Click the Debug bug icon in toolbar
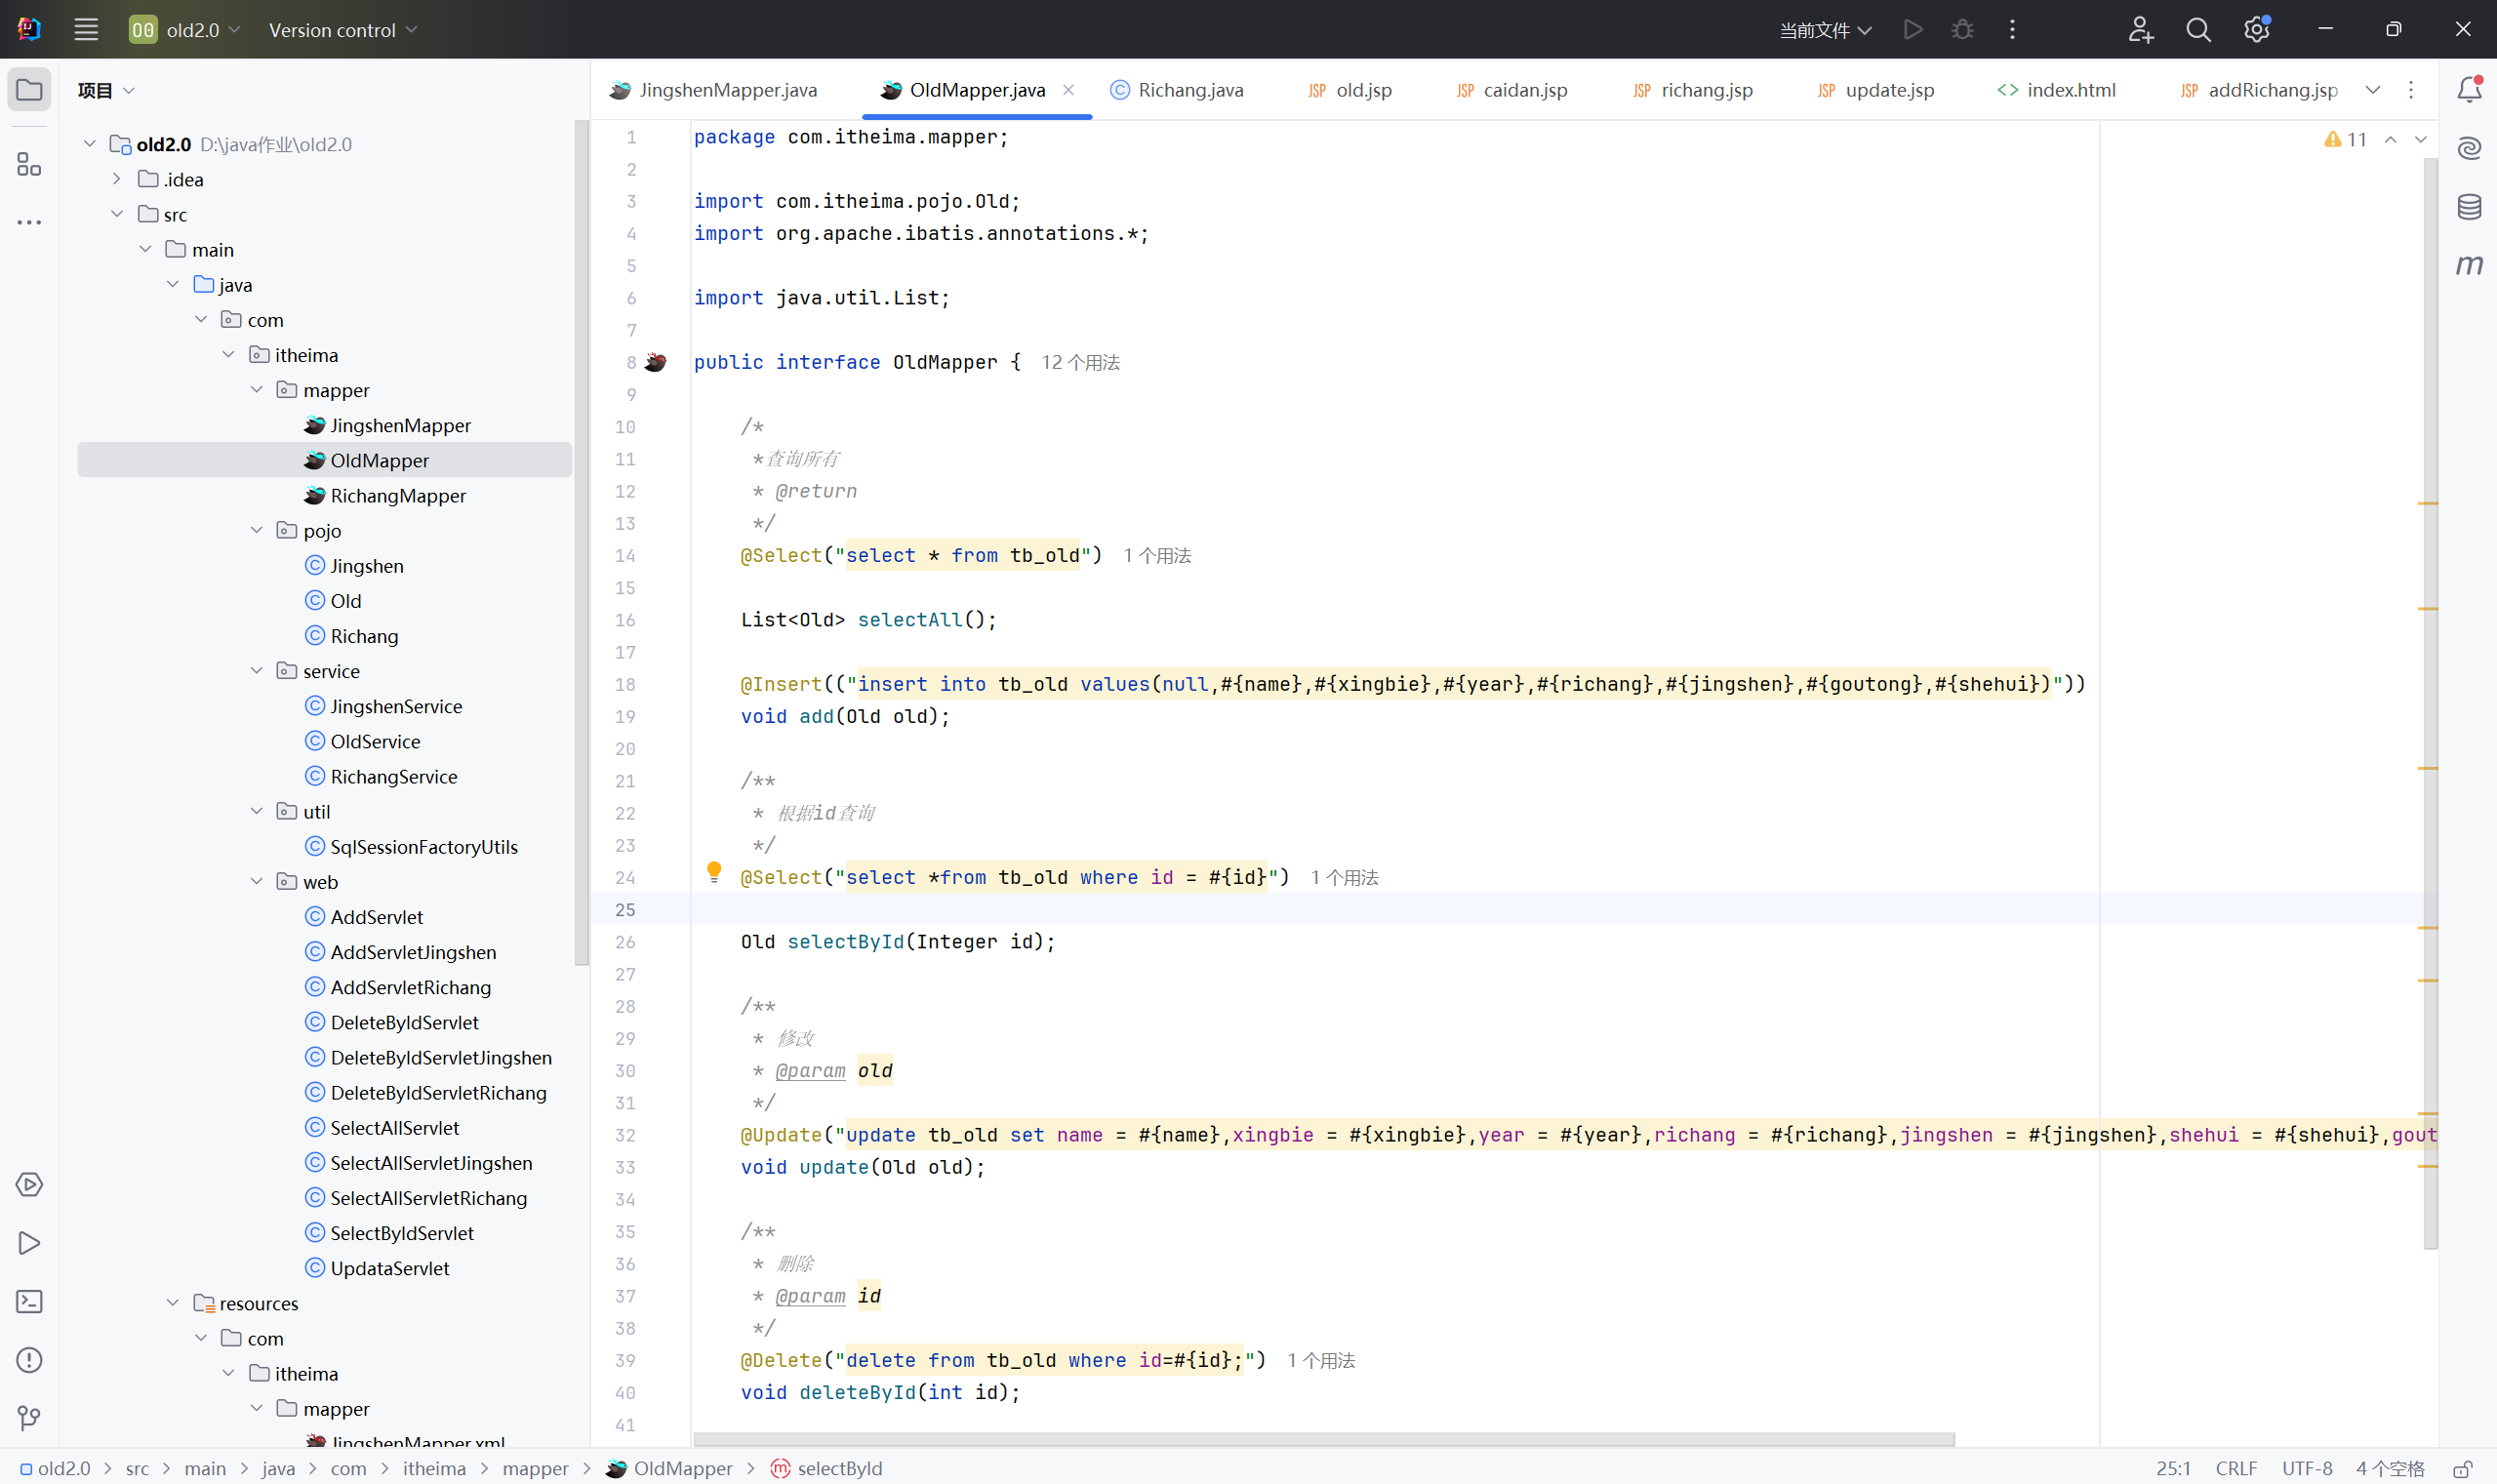 click(1962, 30)
